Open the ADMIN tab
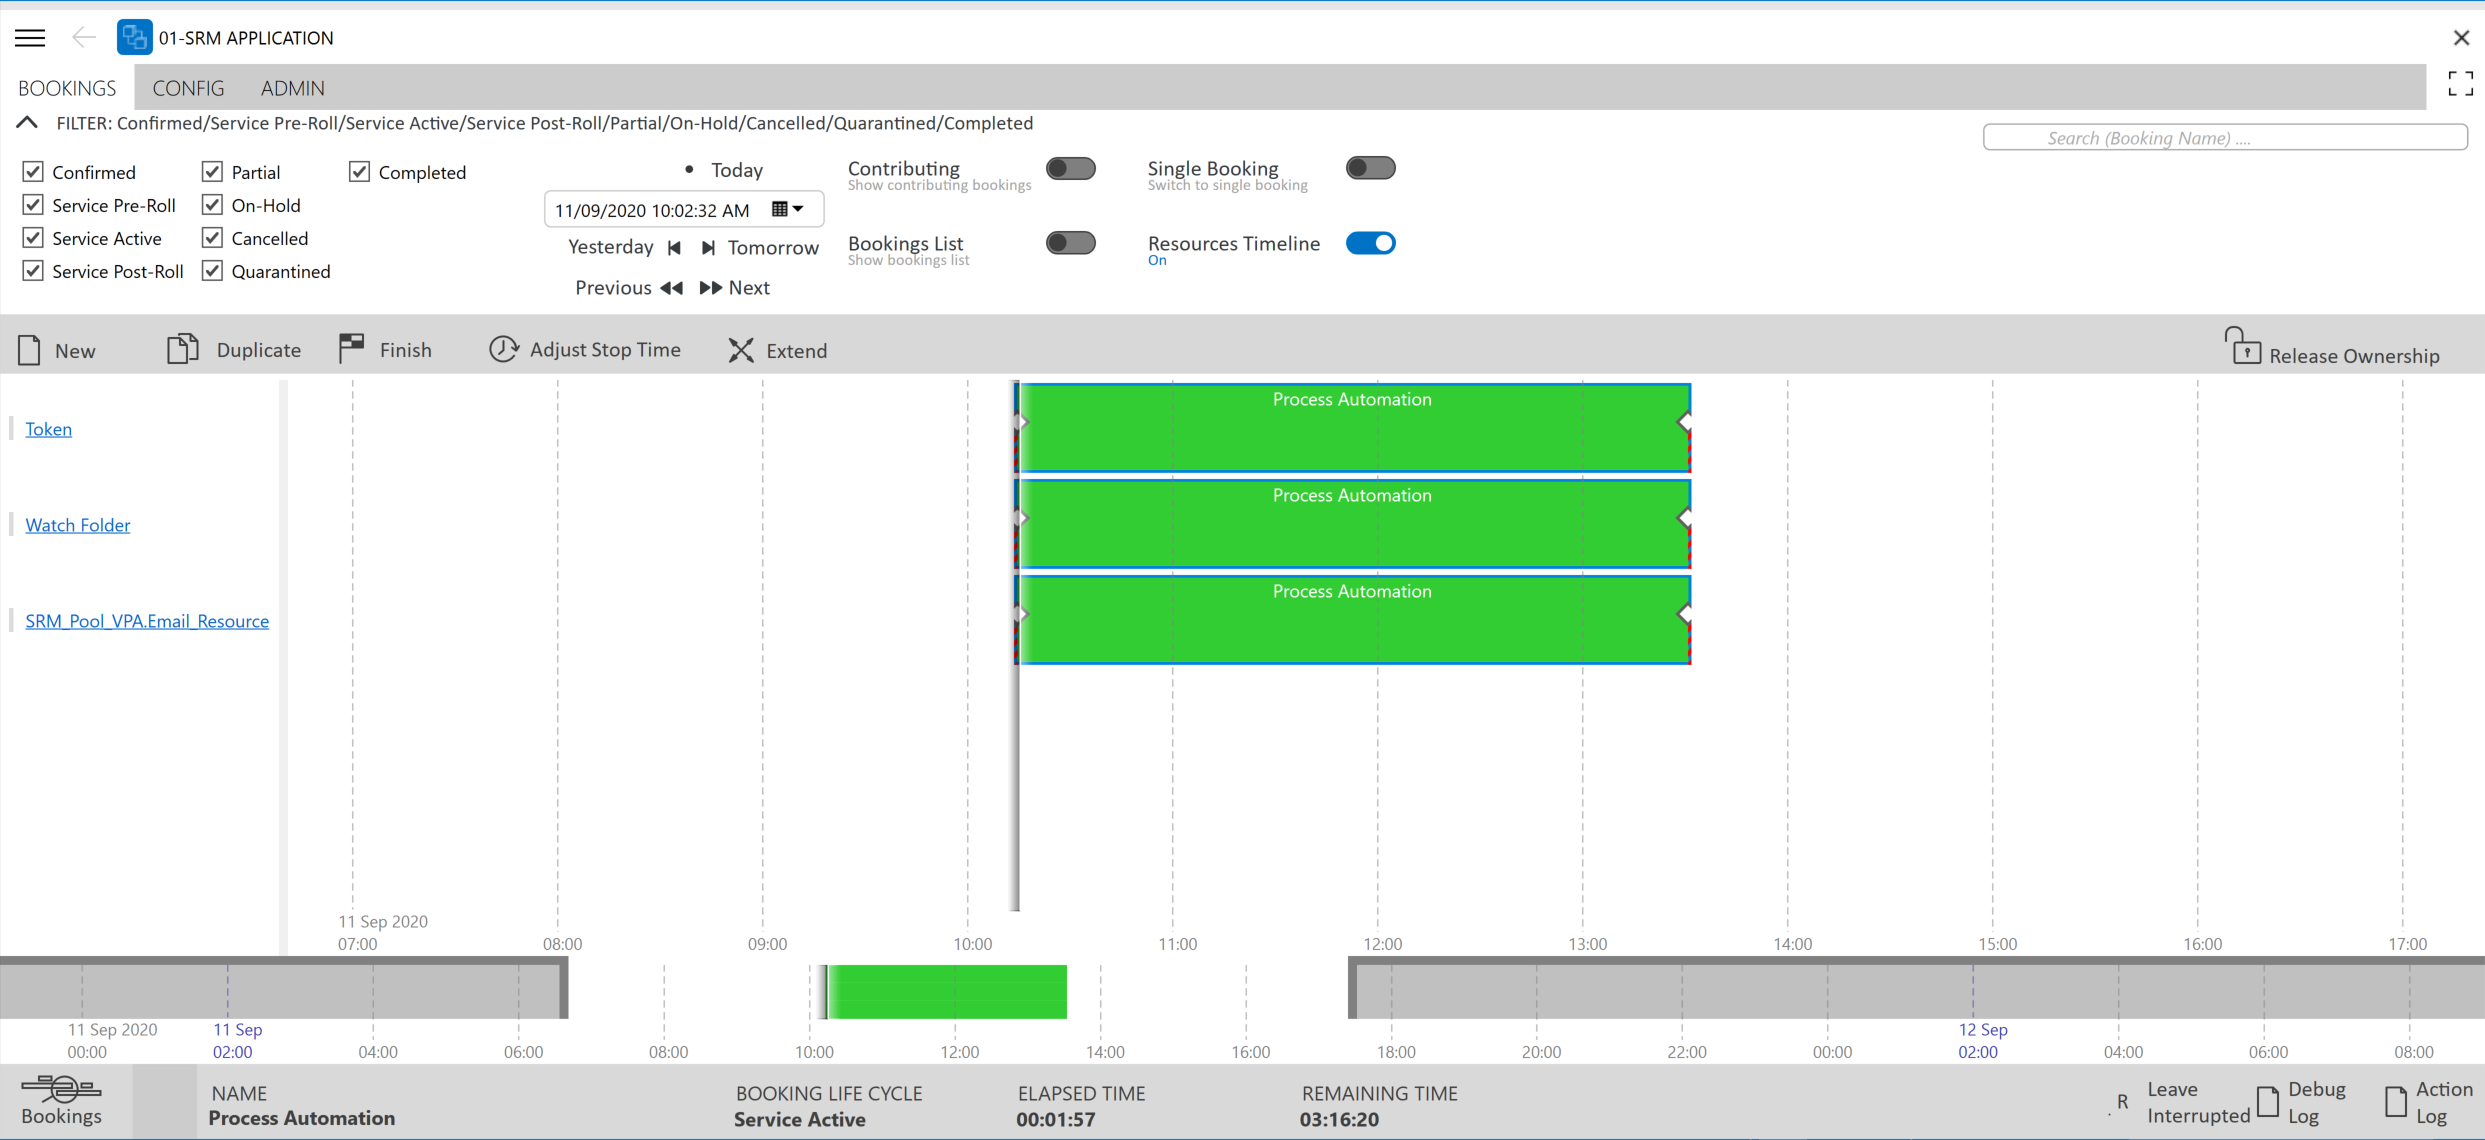This screenshot has width=2485, height=1140. click(292, 88)
